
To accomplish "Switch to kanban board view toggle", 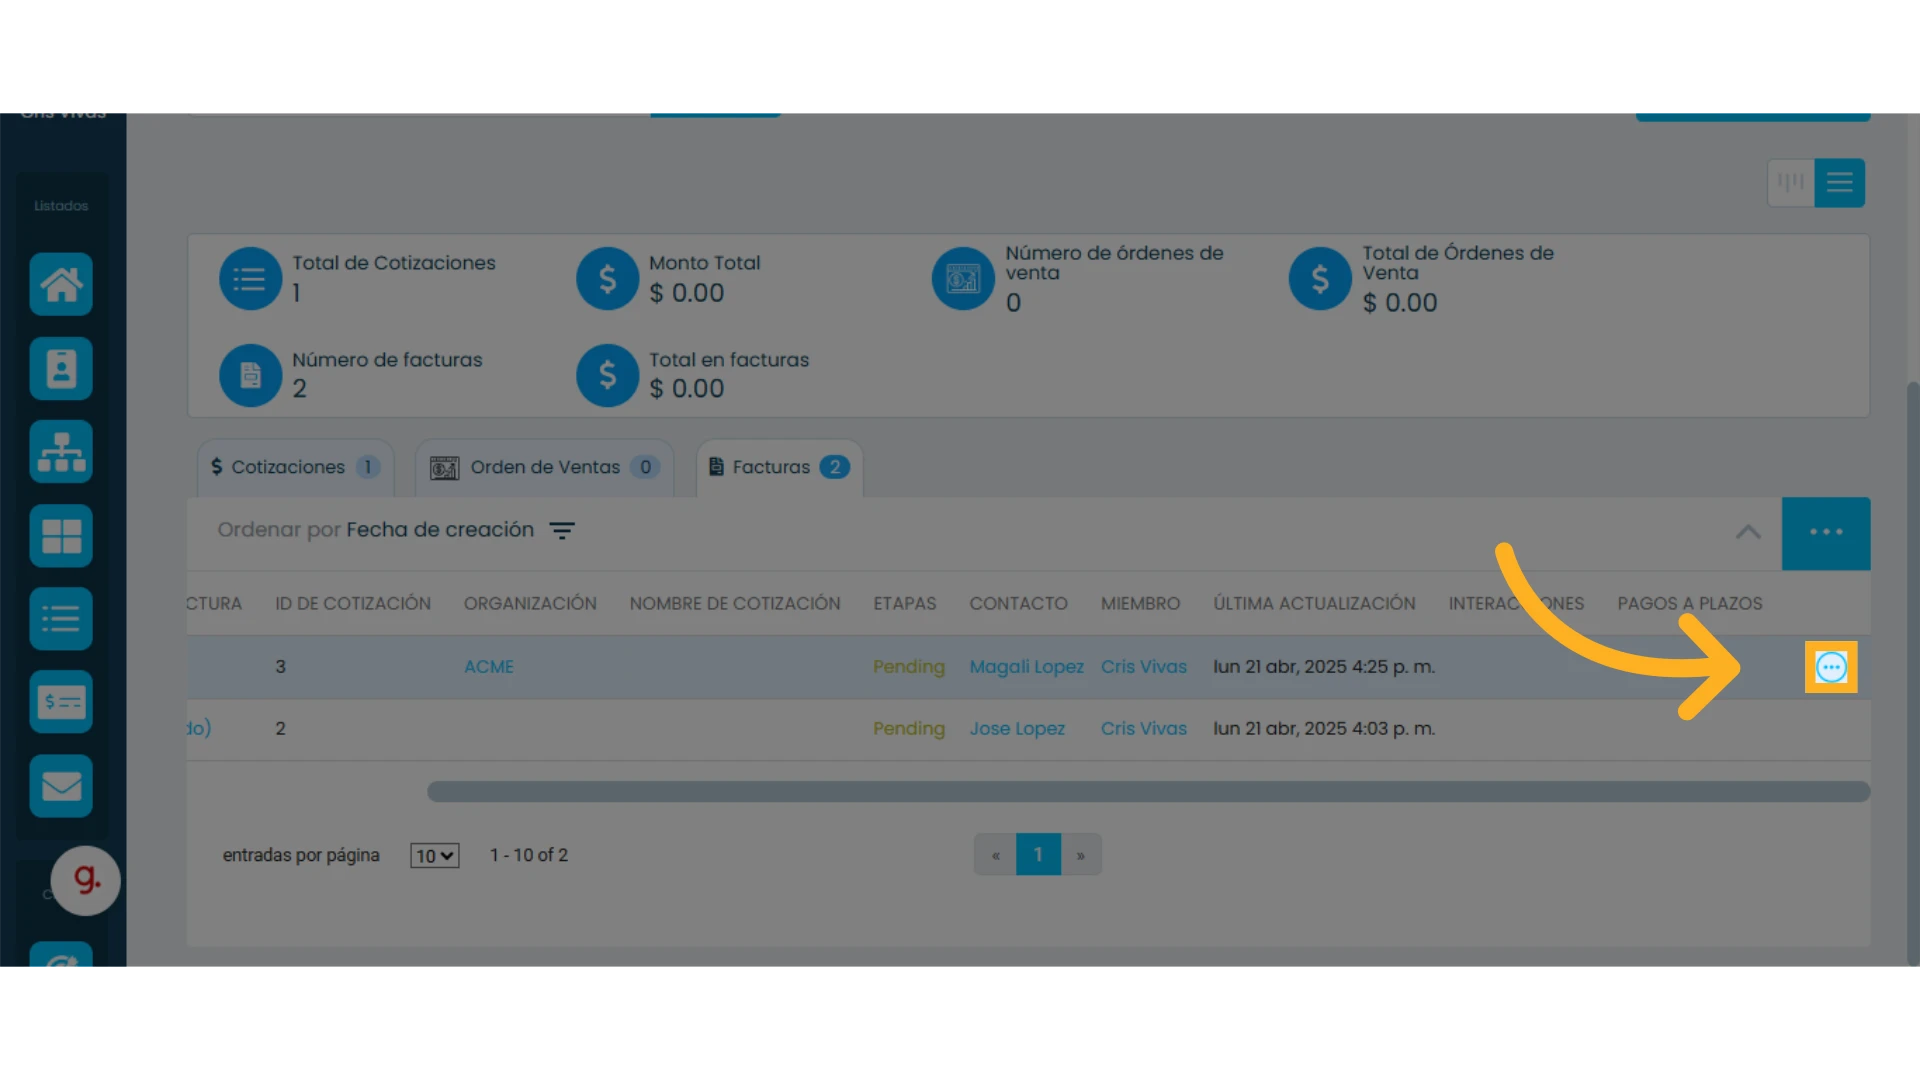I will click(x=1791, y=183).
